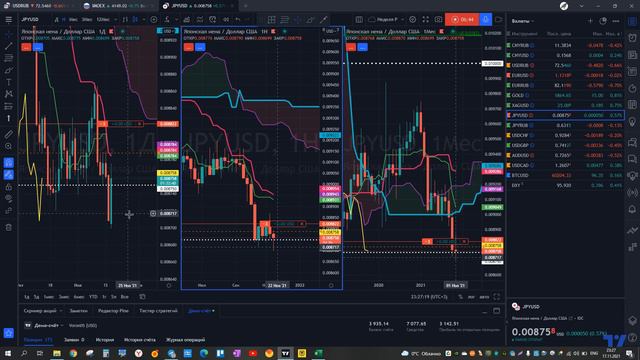Click the favorites star button at bottom left

[x=9, y=333]
